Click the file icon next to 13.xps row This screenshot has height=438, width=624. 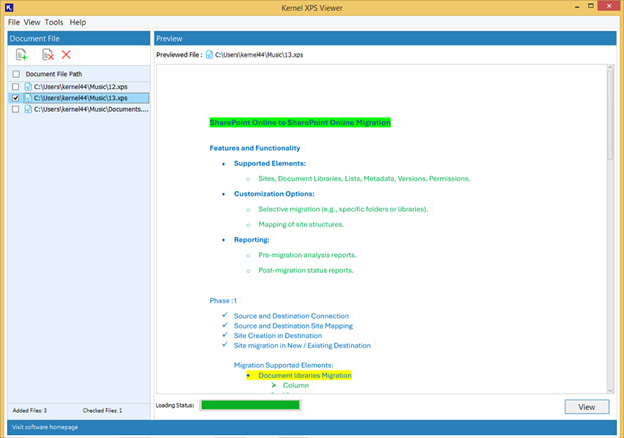pos(28,98)
